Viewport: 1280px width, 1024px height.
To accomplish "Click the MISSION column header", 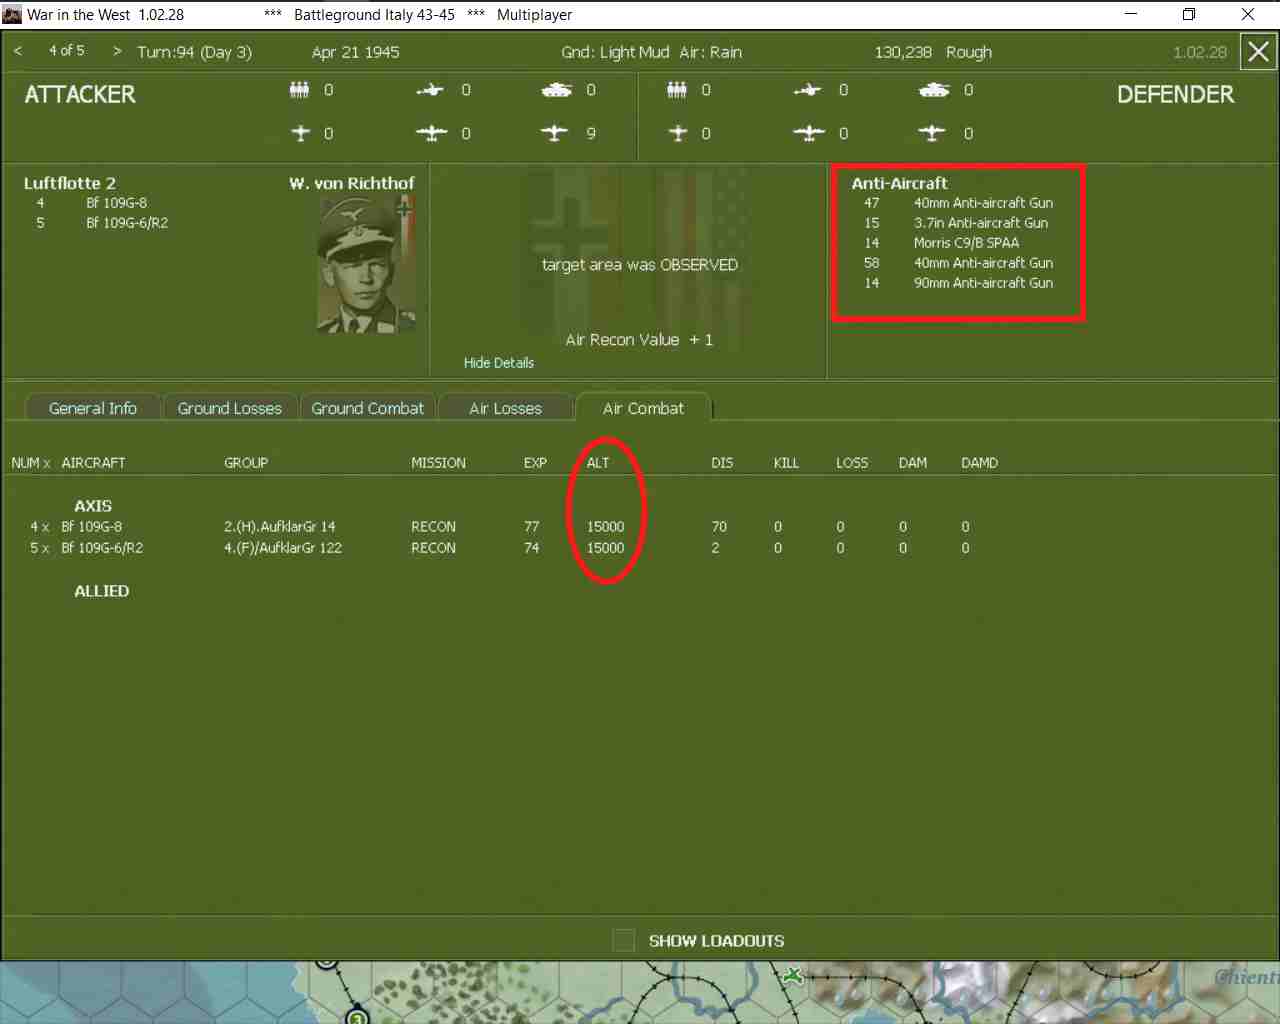I will (438, 463).
